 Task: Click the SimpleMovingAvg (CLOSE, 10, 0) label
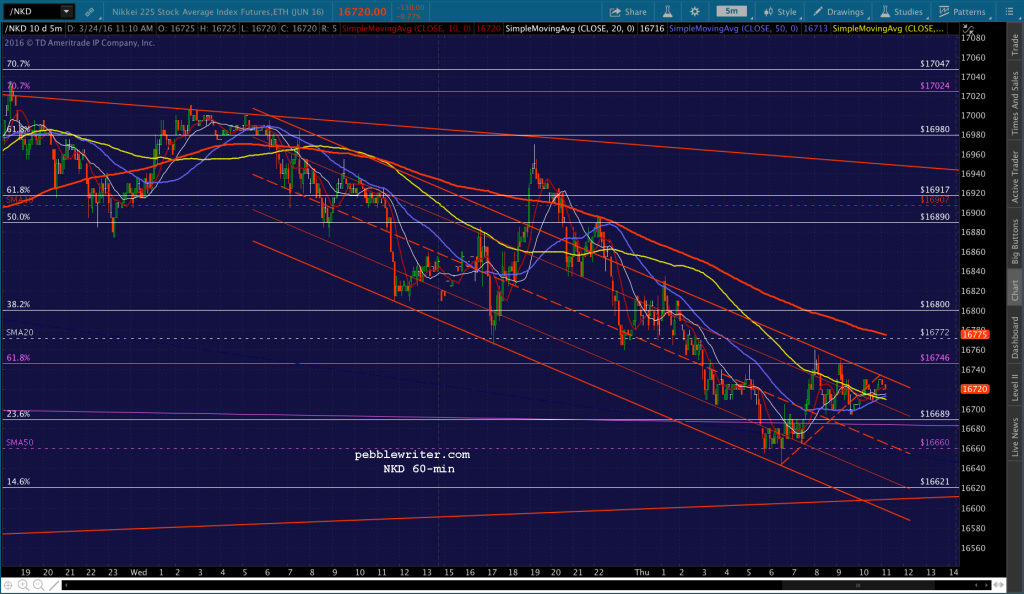pyautogui.click(x=407, y=29)
